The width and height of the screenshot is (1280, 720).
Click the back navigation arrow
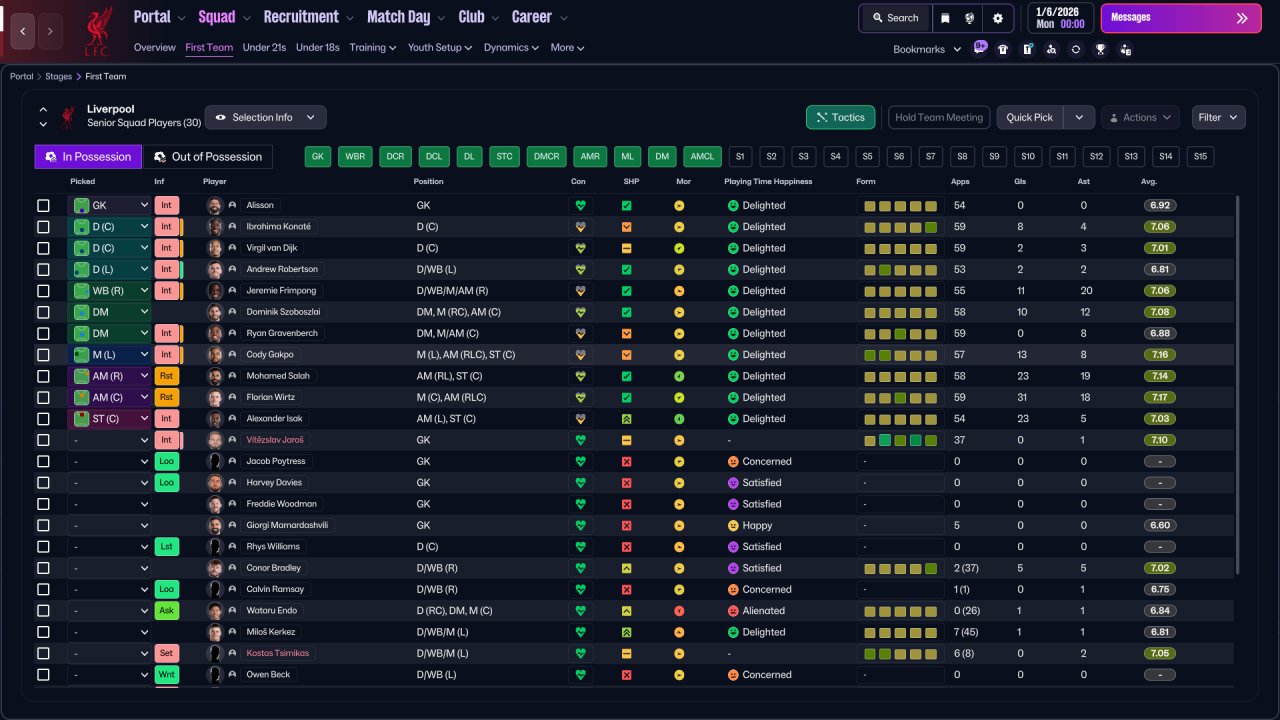click(x=24, y=31)
